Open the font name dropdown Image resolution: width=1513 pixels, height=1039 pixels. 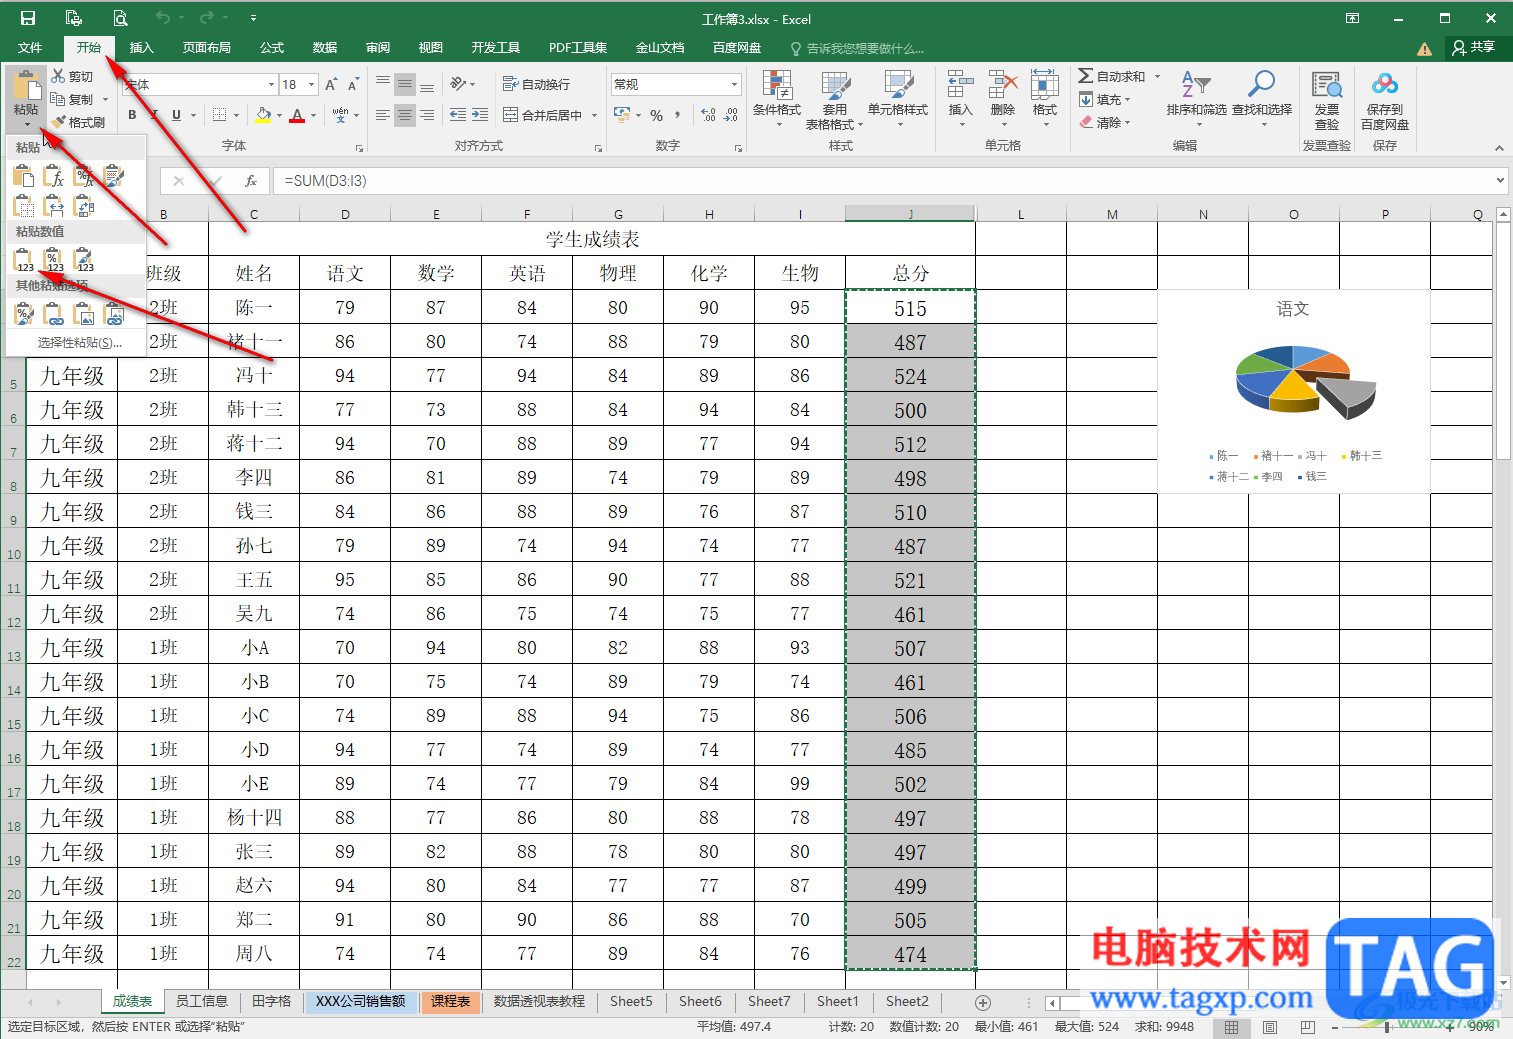(x=271, y=85)
